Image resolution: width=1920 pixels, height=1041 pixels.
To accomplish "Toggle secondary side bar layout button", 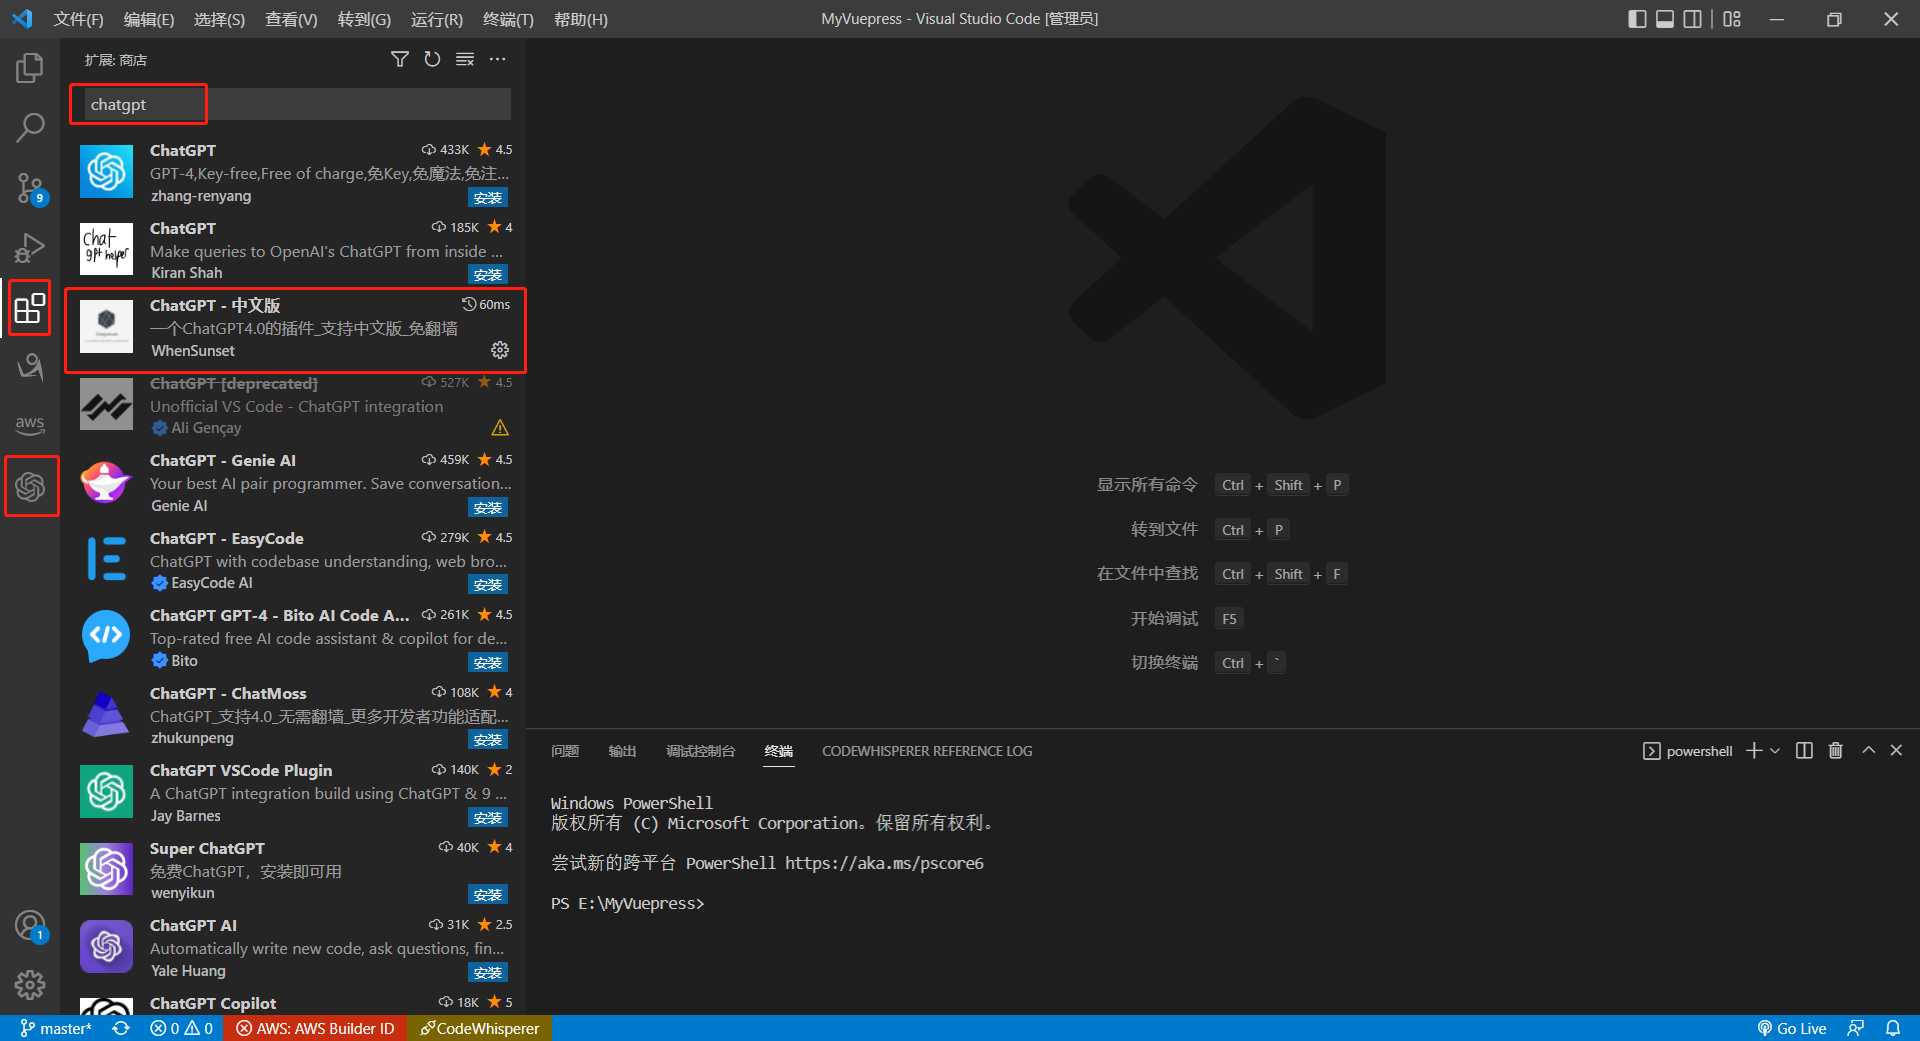I will (1692, 19).
